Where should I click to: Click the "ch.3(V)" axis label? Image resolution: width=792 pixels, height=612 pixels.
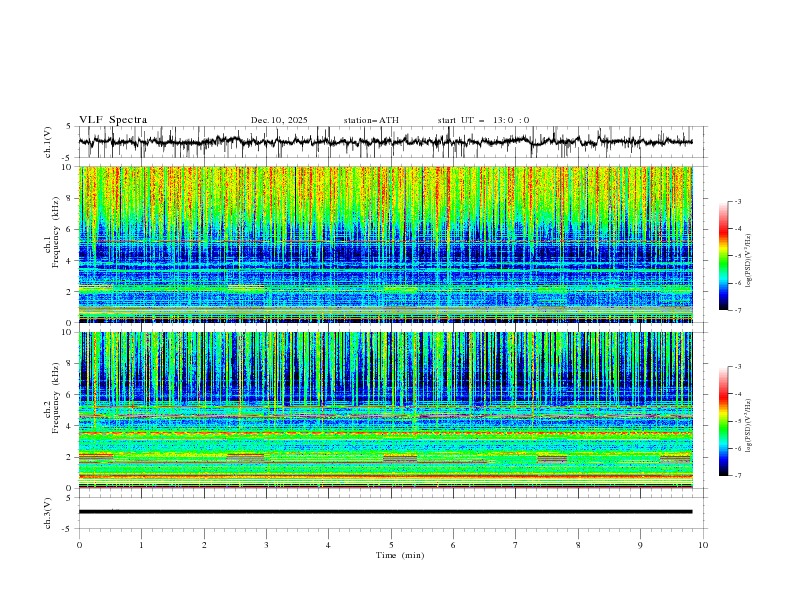click(48, 513)
